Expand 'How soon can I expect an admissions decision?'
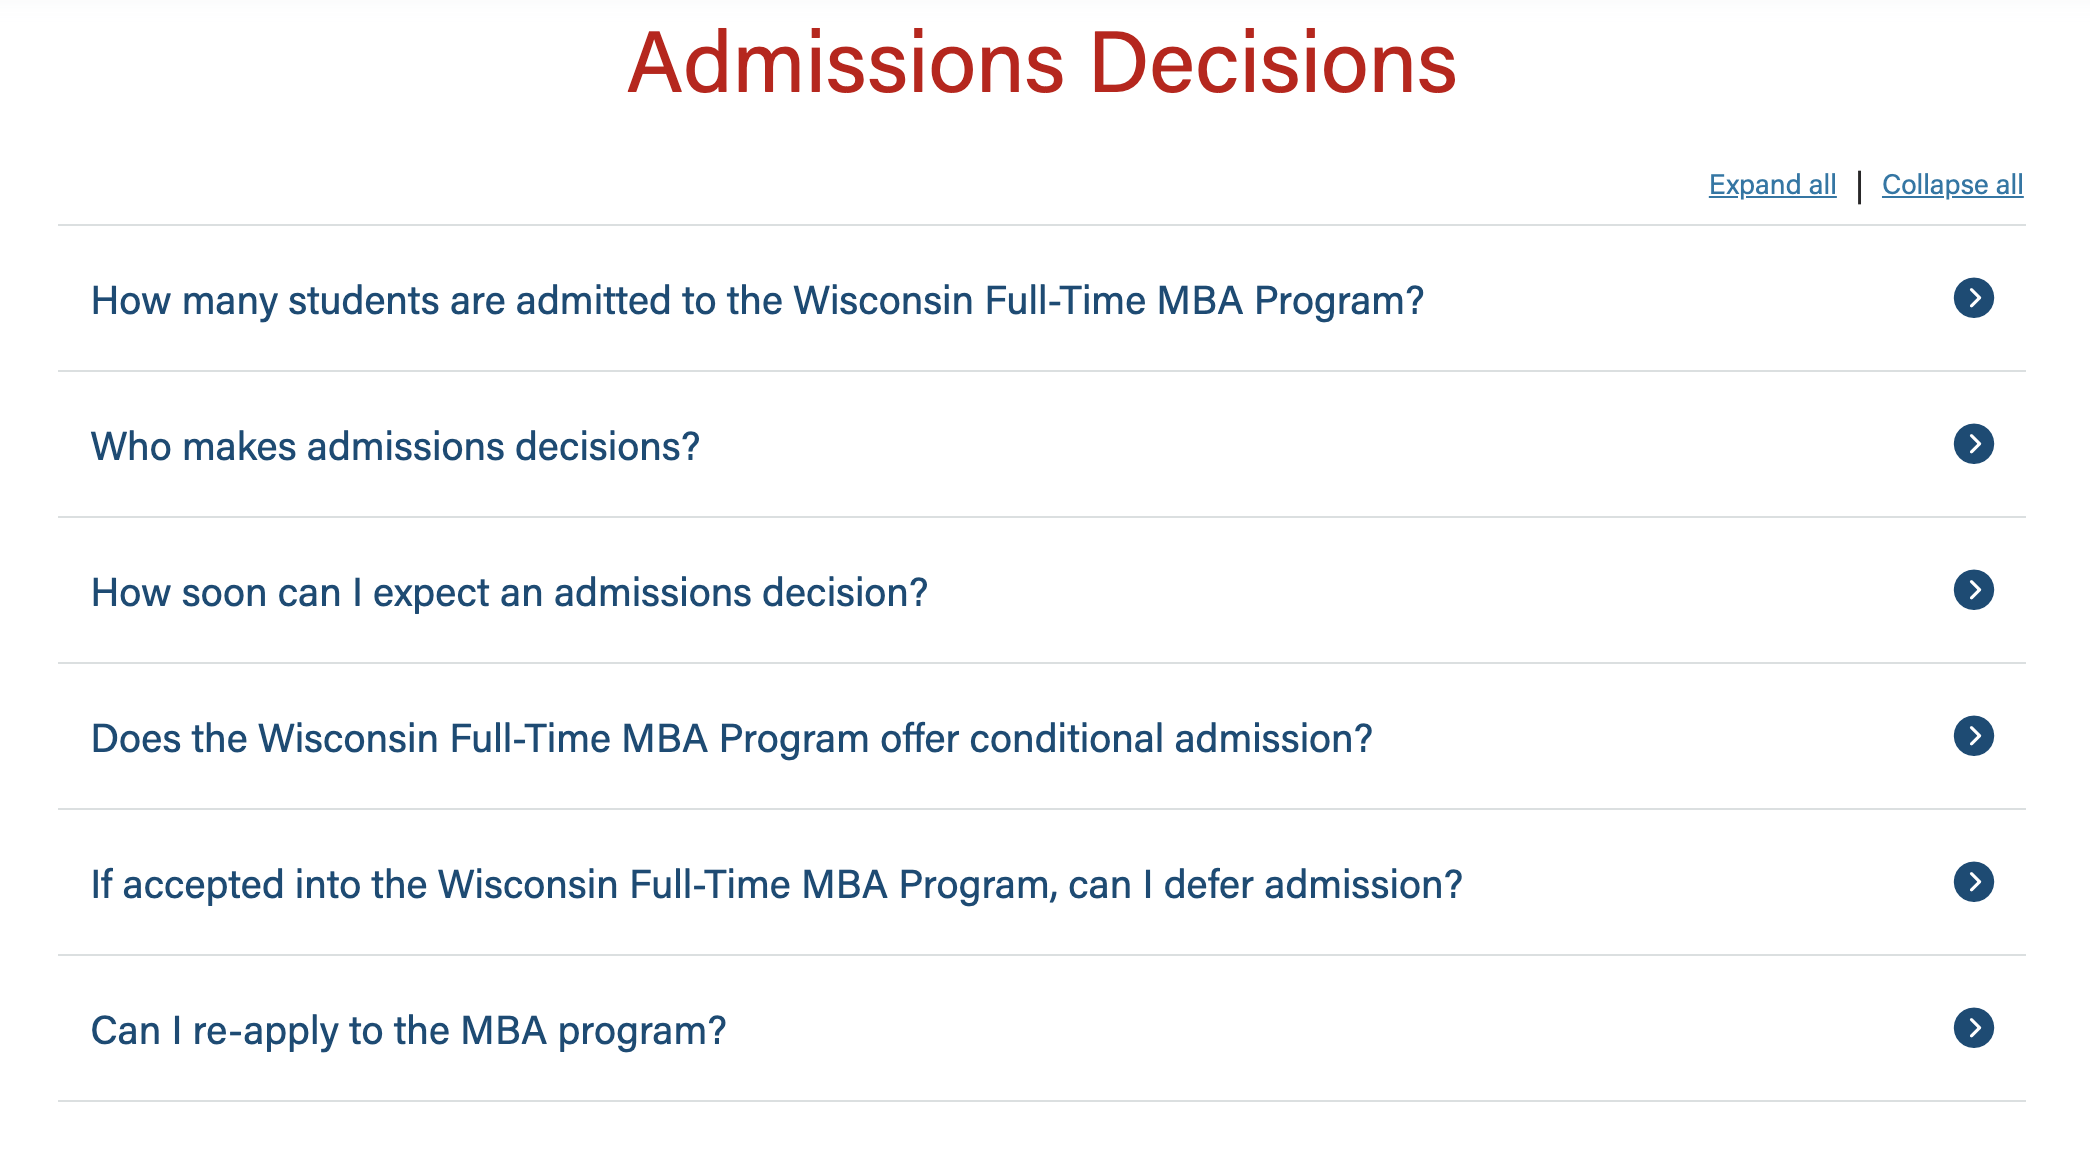The width and height of the screenshot is (2090, 1154). point(509,593)
